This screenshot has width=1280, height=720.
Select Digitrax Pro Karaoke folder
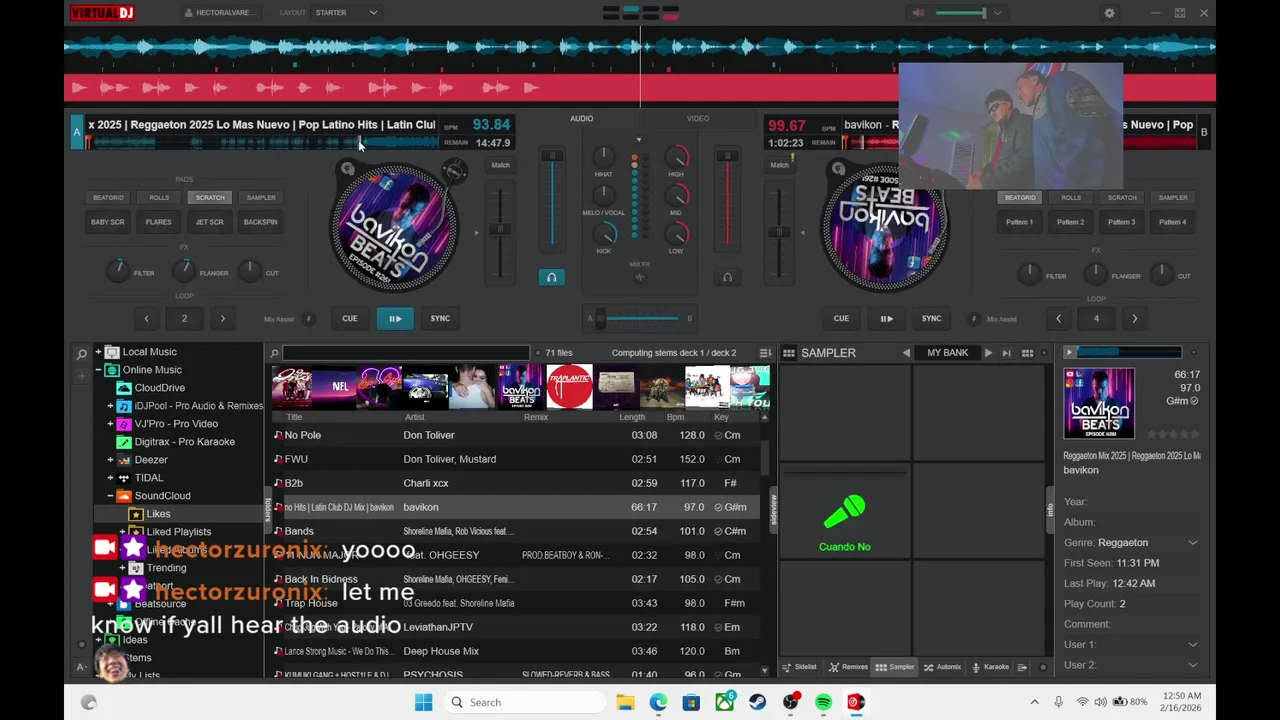point(185,442)
